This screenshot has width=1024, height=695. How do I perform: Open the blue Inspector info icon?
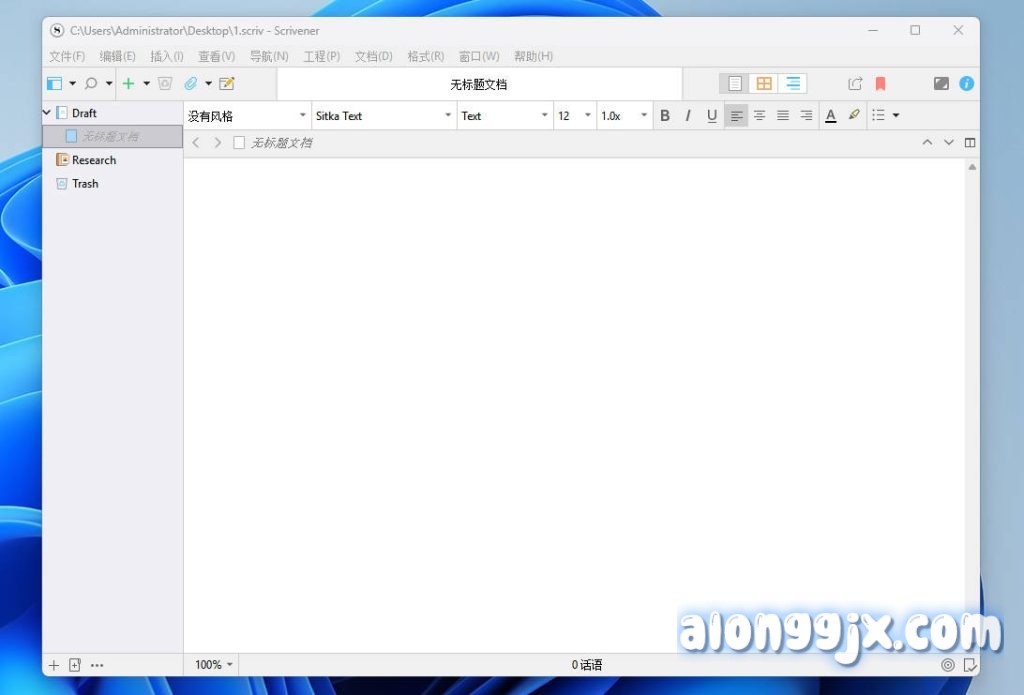pos(967,84)
